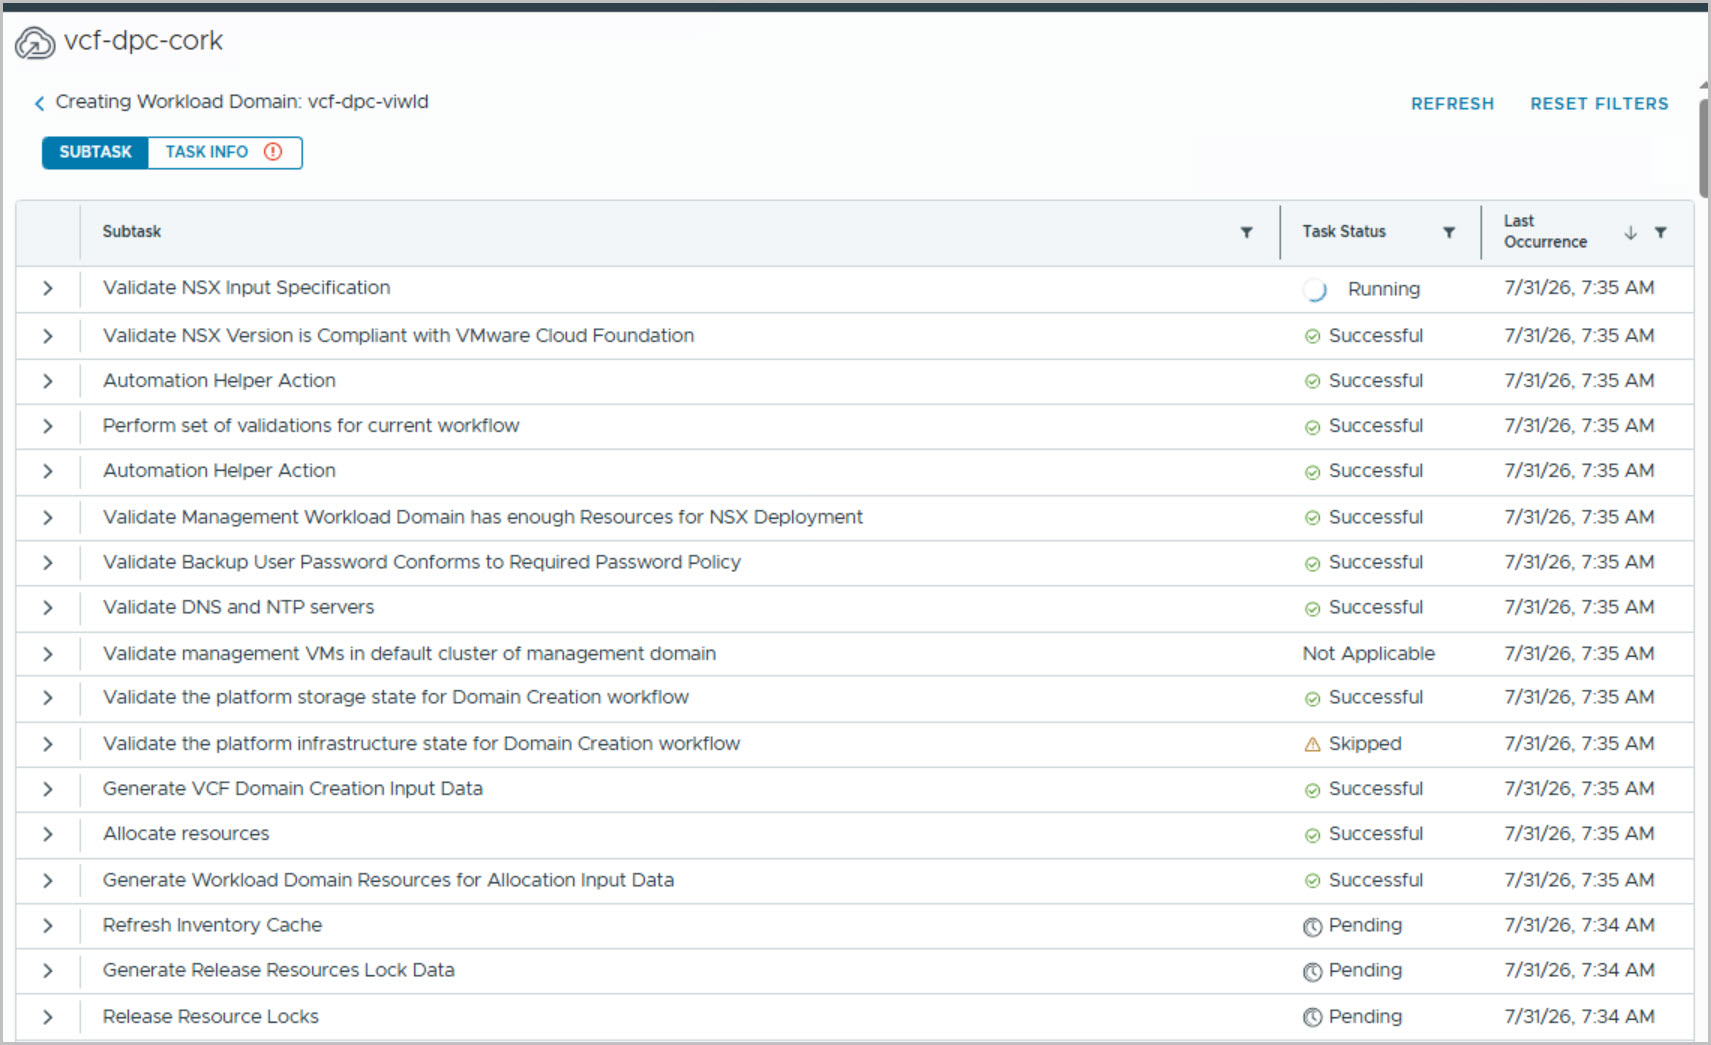The height and width of the screenshot is (1045, 1711).
Task: Click the pending clock icon for Generate Release Resources
Action: 1312,972
